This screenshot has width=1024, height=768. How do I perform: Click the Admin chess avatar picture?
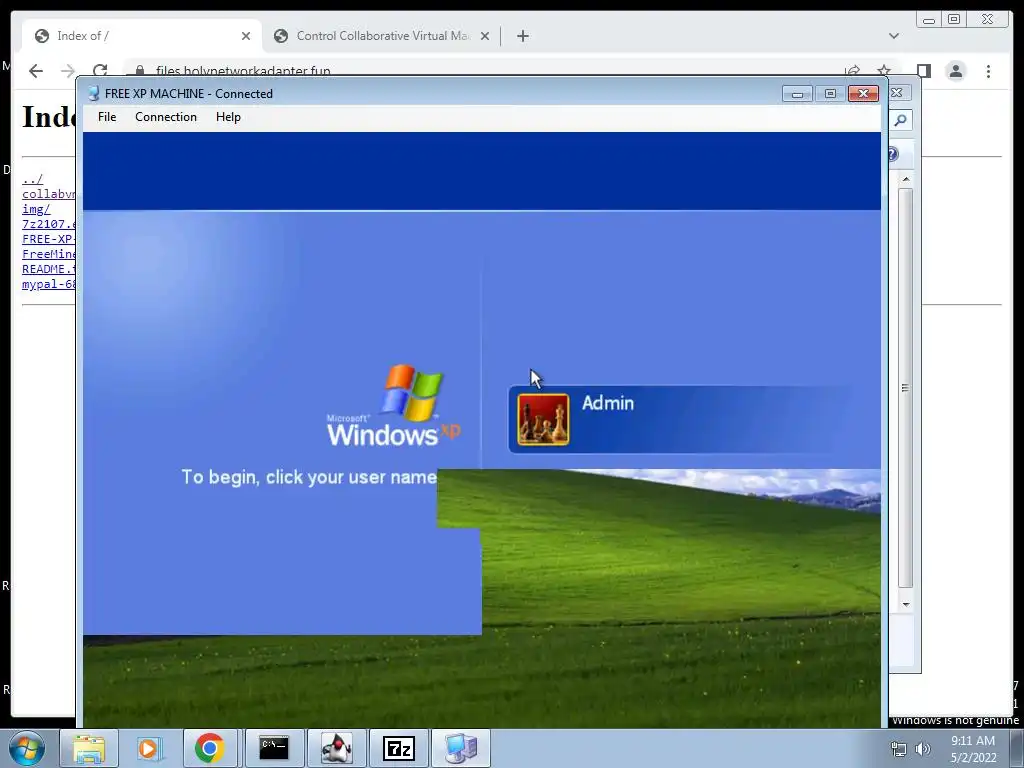click(x=543, y=419)
